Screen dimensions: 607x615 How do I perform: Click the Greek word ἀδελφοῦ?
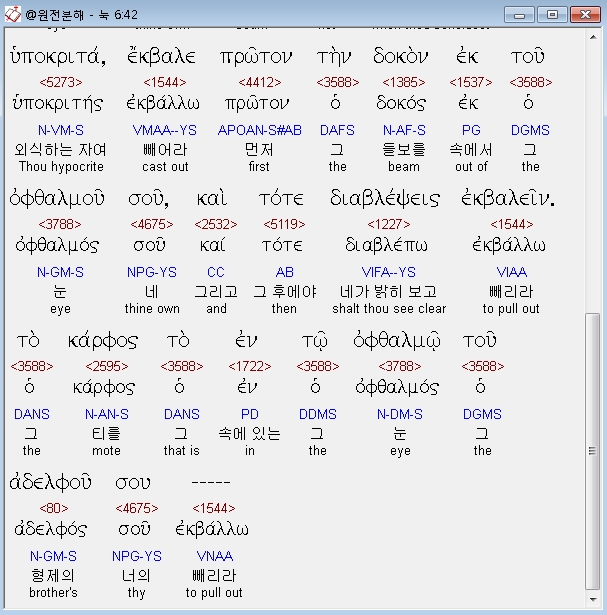click(x=50, y=482)
